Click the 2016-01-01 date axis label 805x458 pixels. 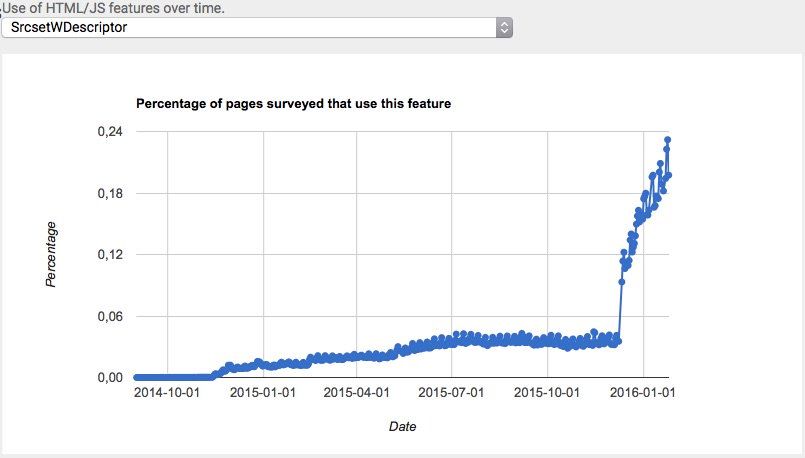tap(642, 393)
